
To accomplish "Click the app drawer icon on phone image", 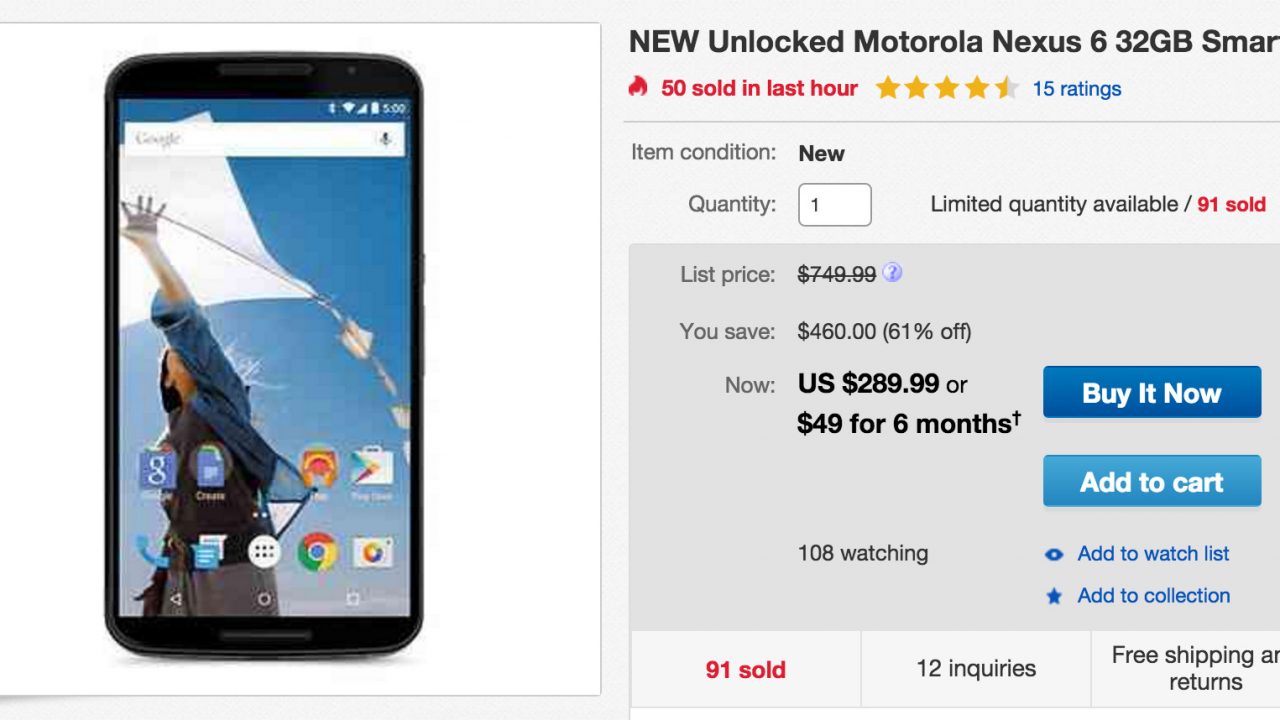I will click(264, 551).
